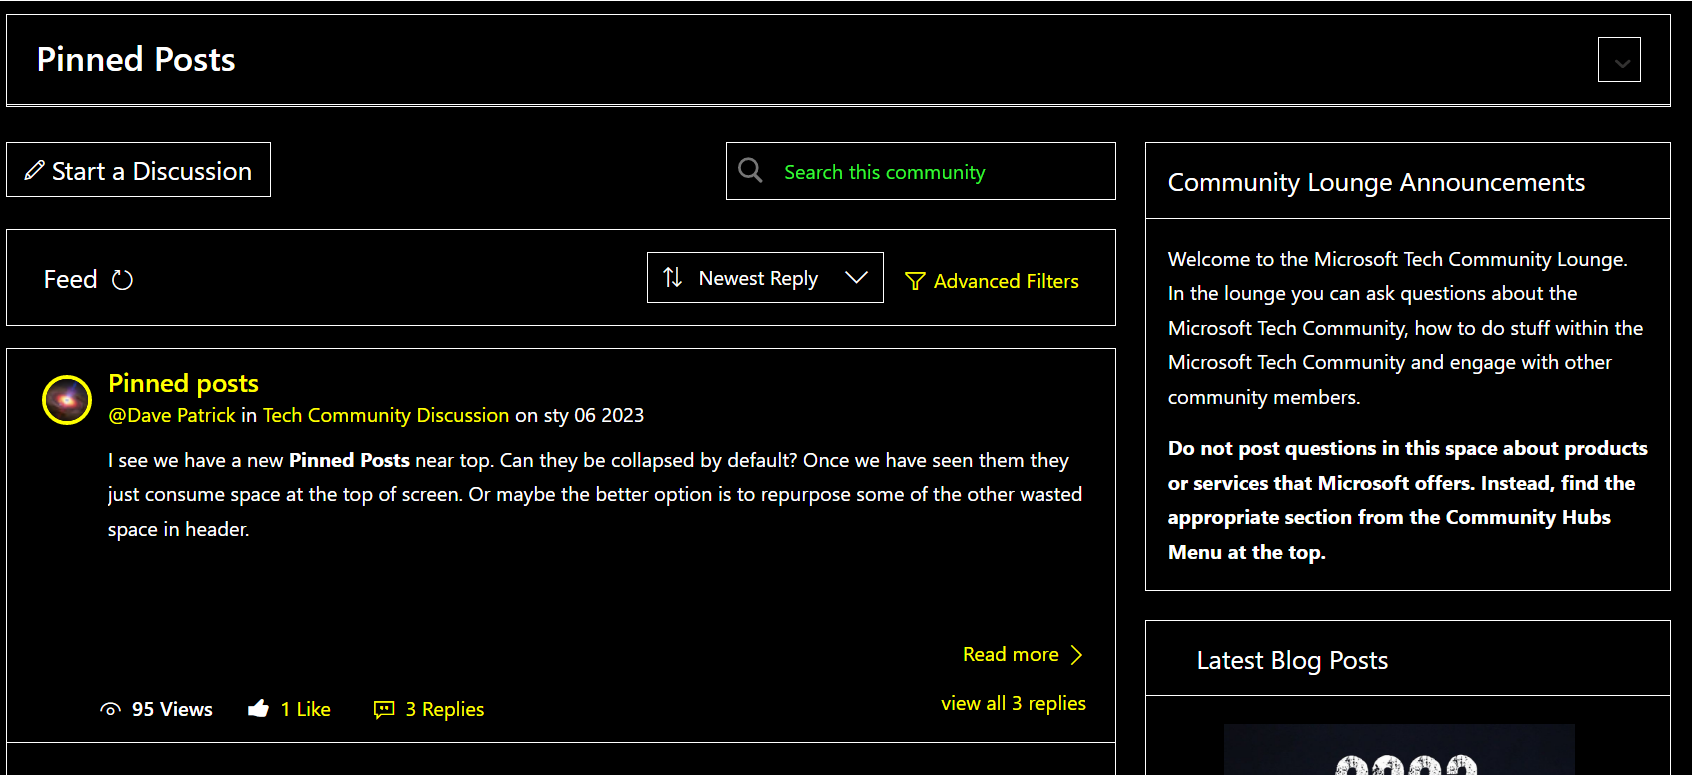Click the thumbs-up like icon
The height and width of the screenshot is (775, 1692).
pos(259,709)
